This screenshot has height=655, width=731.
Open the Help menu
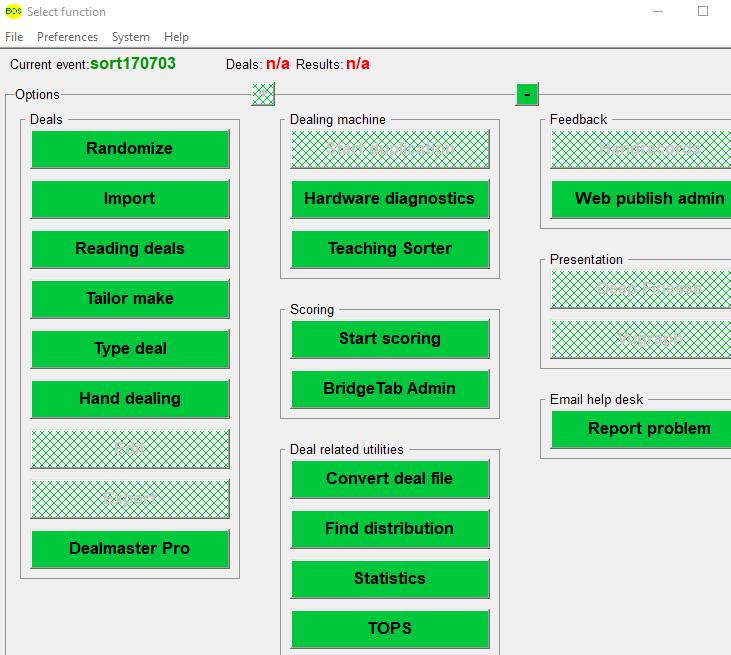point(176,37)
